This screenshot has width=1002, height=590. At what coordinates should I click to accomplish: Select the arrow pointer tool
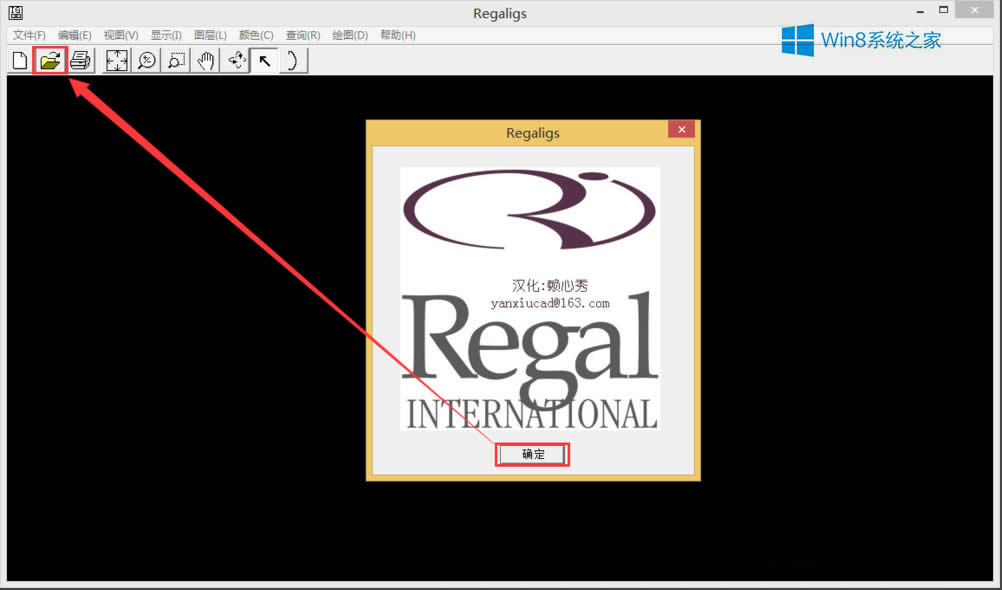(265, 61)
